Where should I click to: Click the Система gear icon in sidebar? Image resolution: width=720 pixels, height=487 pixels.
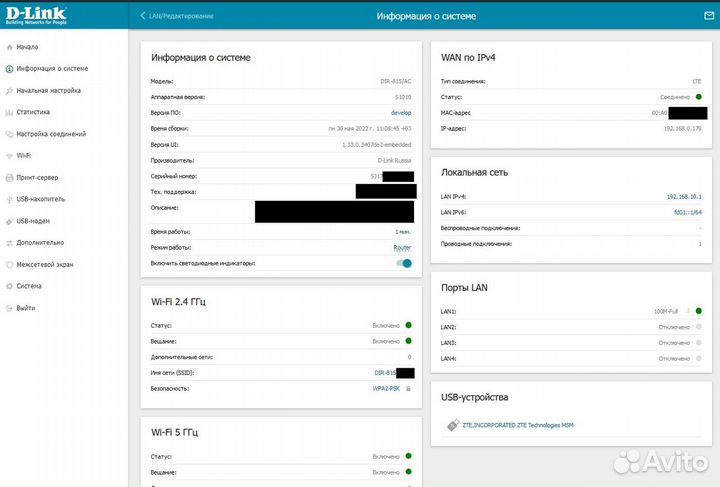[9, 286]
